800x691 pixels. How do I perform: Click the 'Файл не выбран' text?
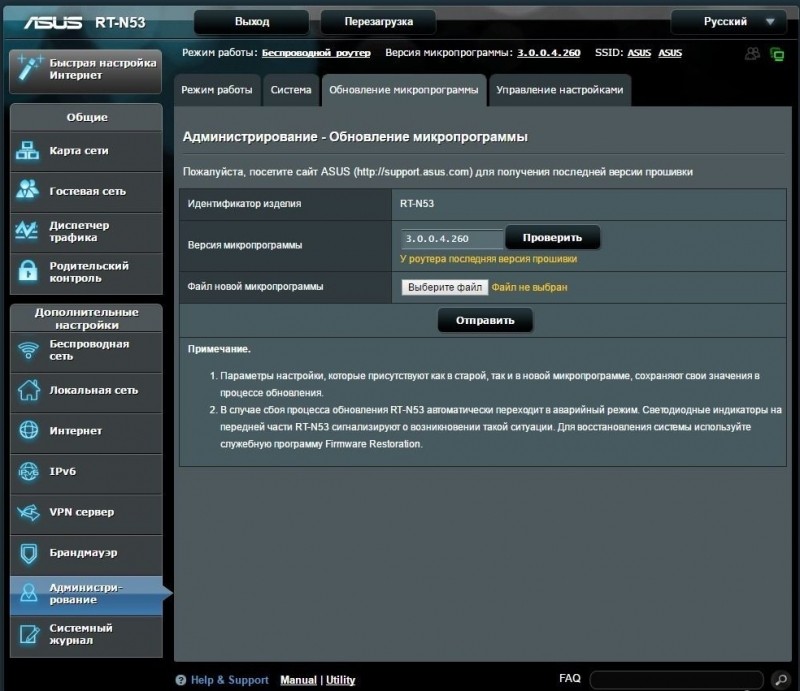click(529, 287)
